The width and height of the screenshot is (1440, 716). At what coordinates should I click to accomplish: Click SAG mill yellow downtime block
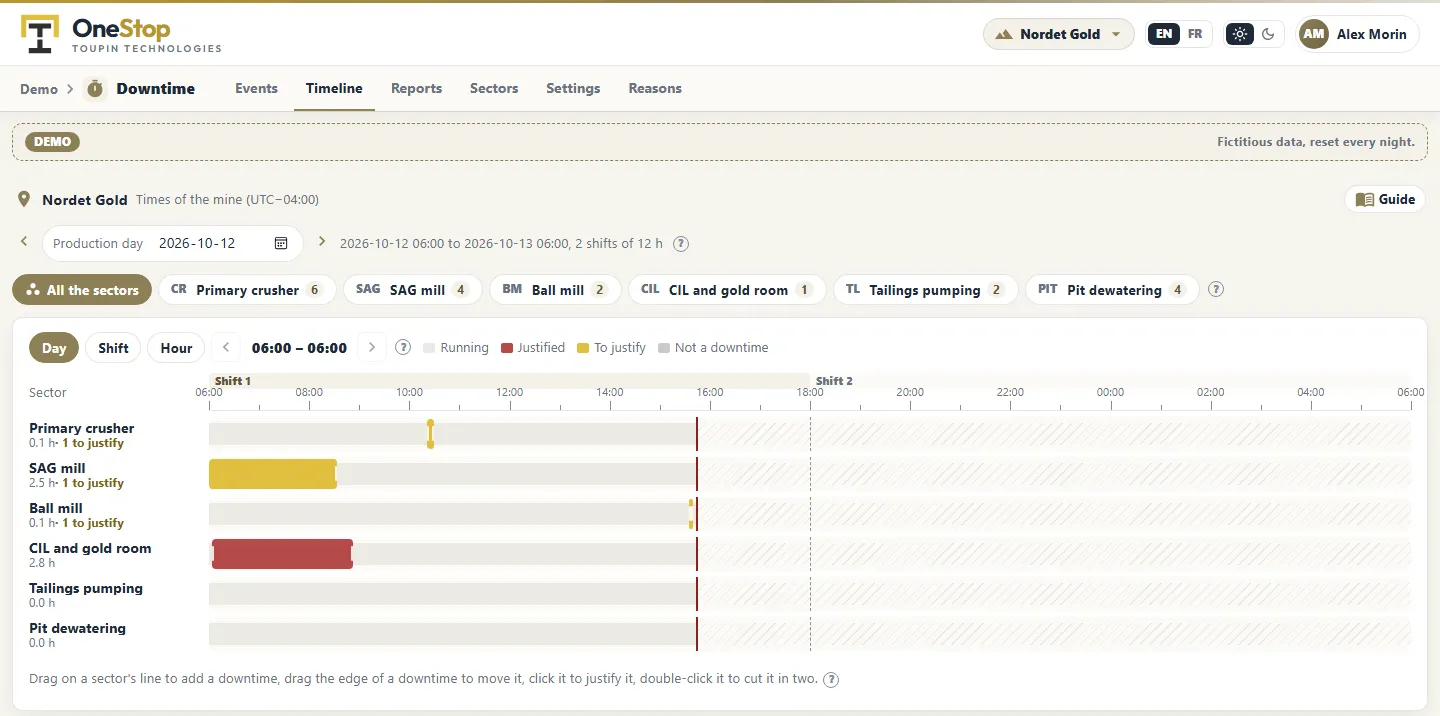(273, 474)
